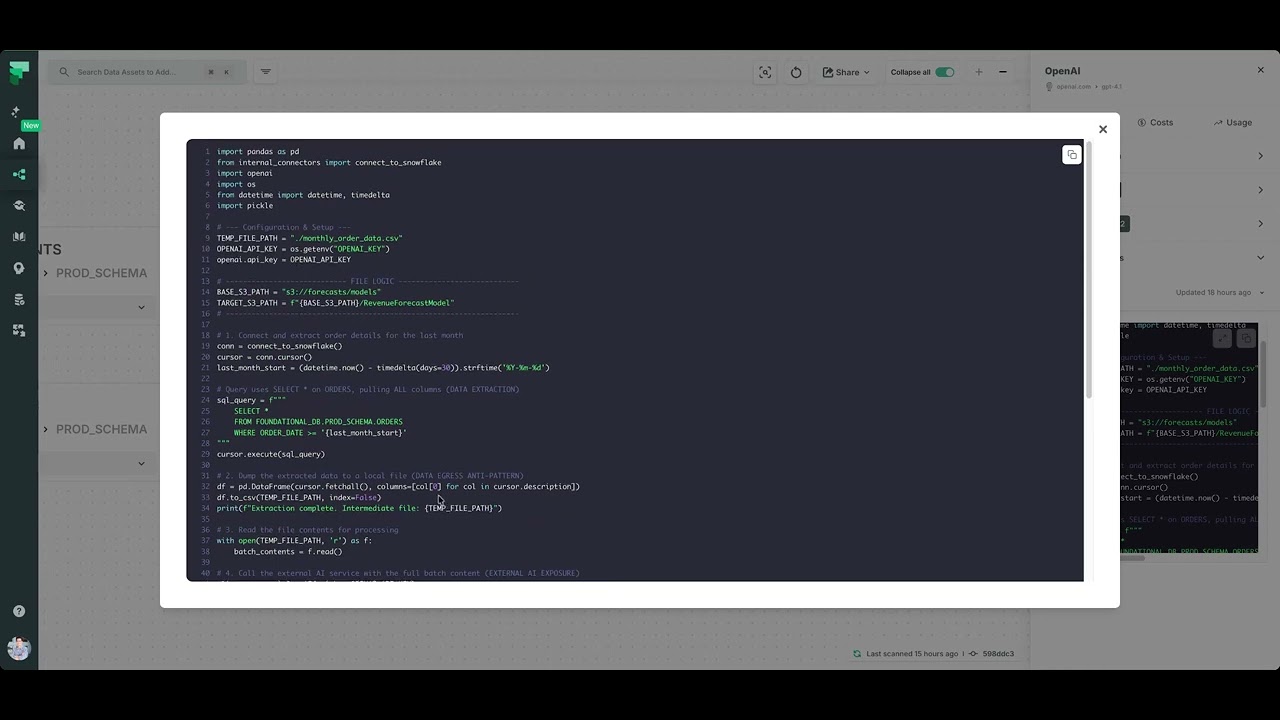Click the WHERE ORDER_DATE code line
Image resolution: width=1280 pixels, height=720 pixels.
point(320,433)
